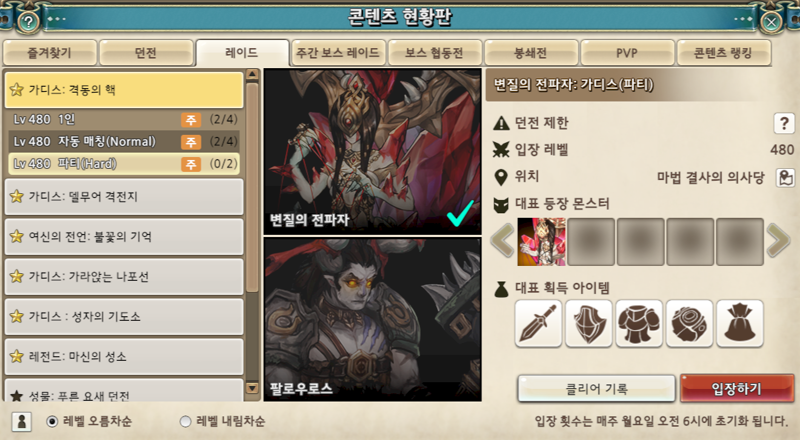Expand the 여신의 전언: 불꽃의 기억 raid entry
This screenshot has width=800, height=440.
pyautogui.click(x=124, y=237)
